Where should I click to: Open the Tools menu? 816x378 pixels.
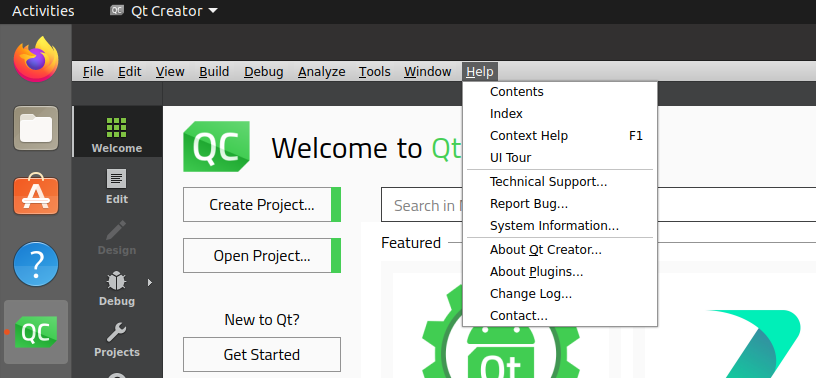[375, 72]
